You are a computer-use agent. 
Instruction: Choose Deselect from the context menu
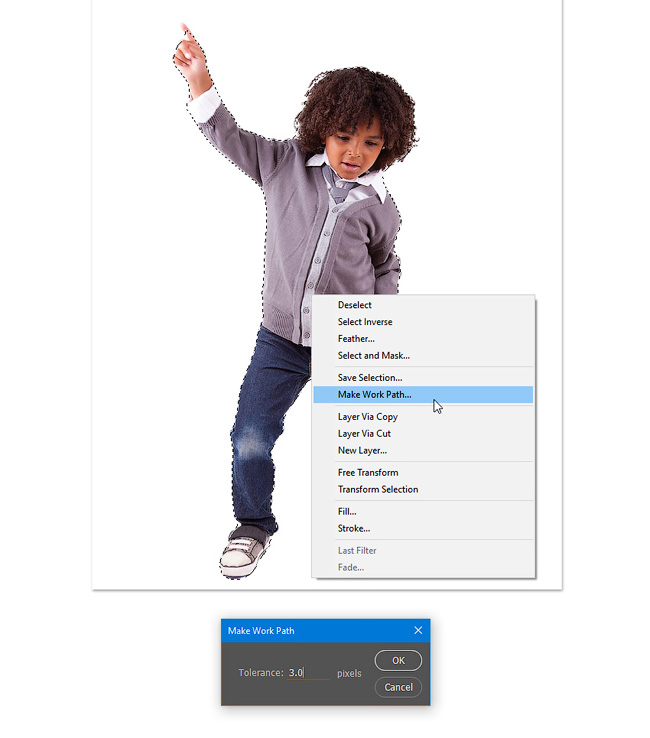(423, 305)
